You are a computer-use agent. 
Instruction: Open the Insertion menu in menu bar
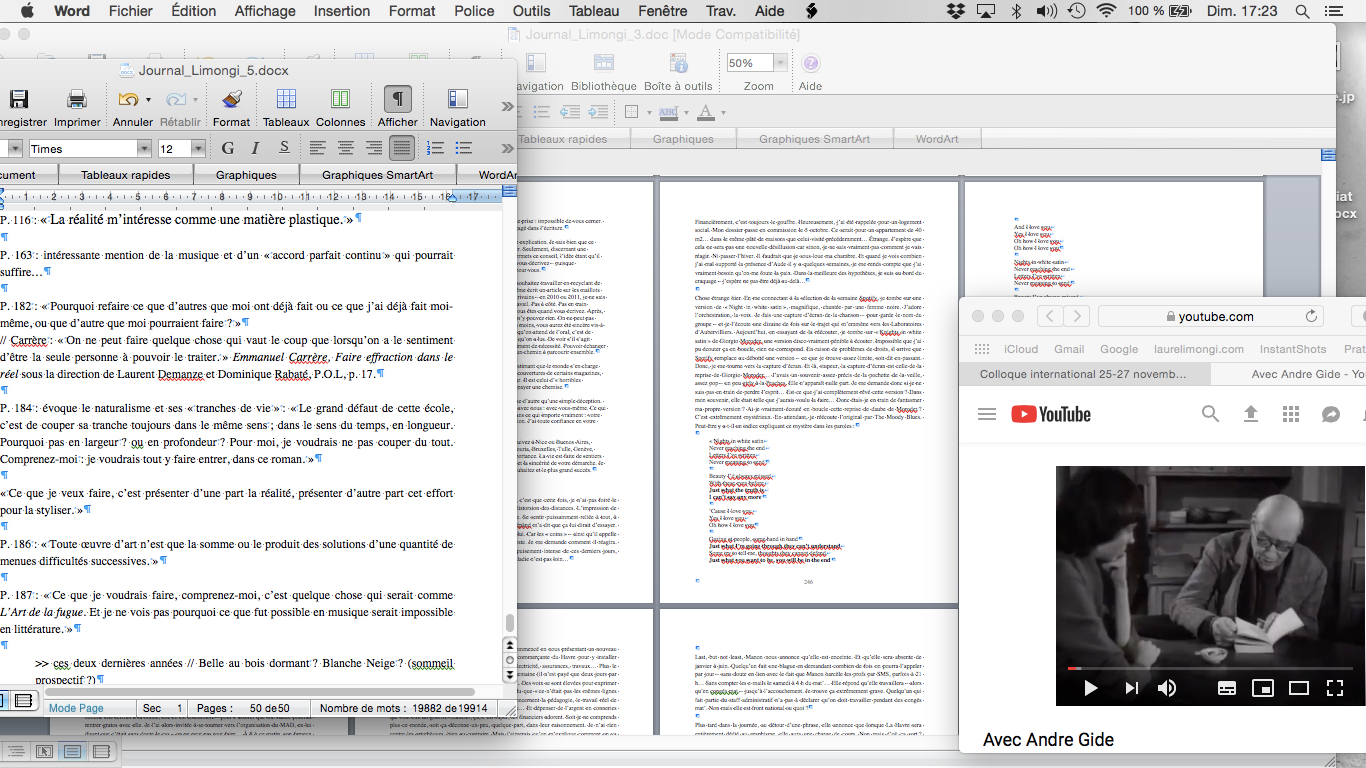341,11
